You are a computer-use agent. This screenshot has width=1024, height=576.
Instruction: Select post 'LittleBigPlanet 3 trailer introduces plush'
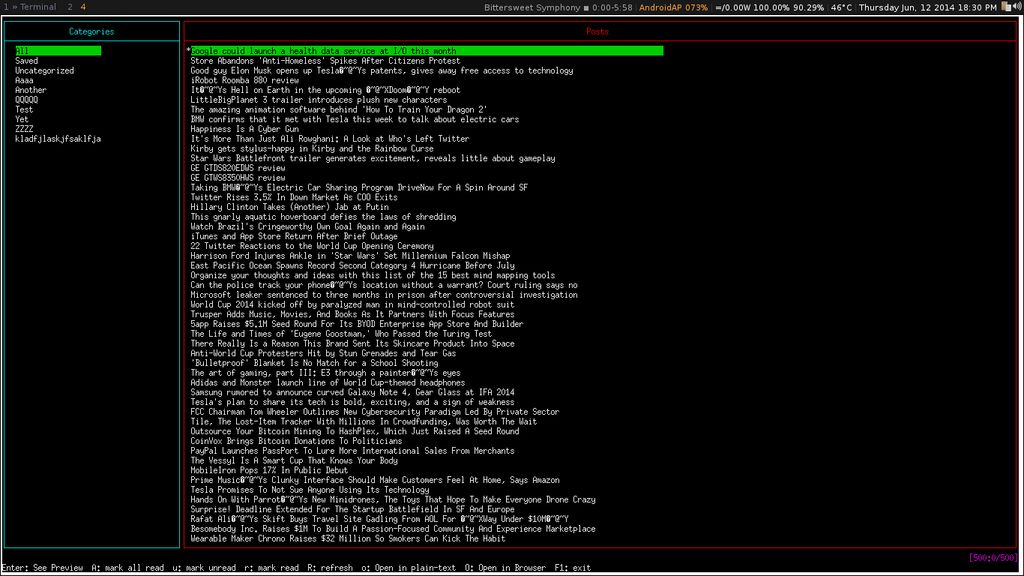point(319,100)
